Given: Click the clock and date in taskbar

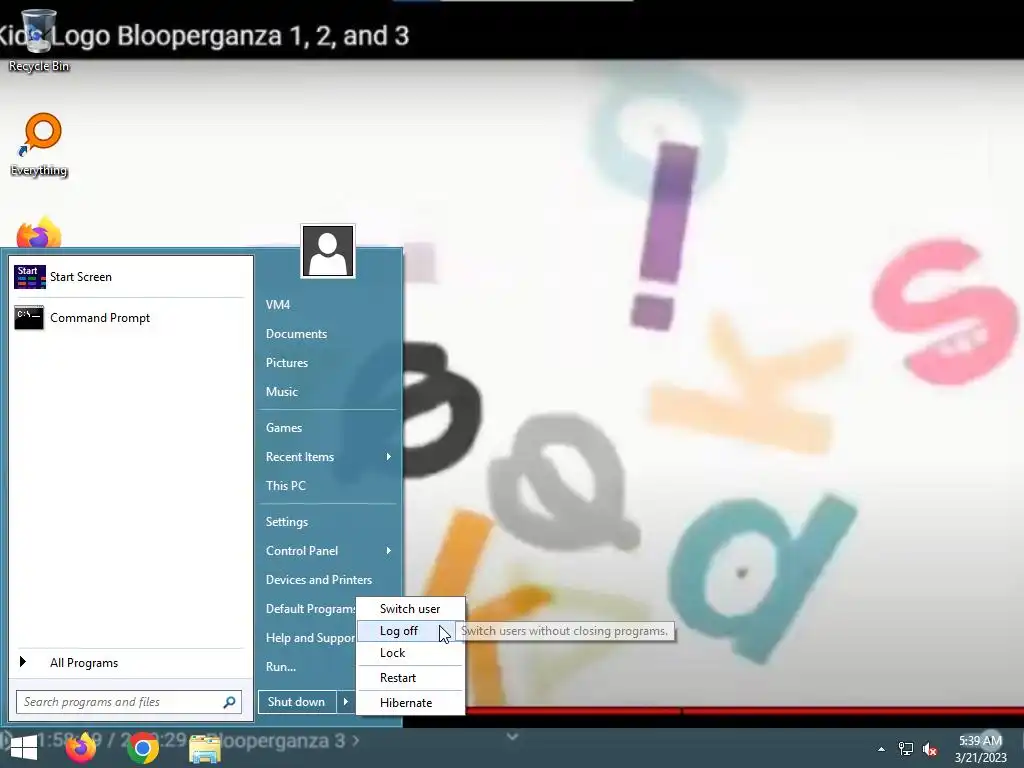Looking at the screenshot, I should tap(980, 749).
